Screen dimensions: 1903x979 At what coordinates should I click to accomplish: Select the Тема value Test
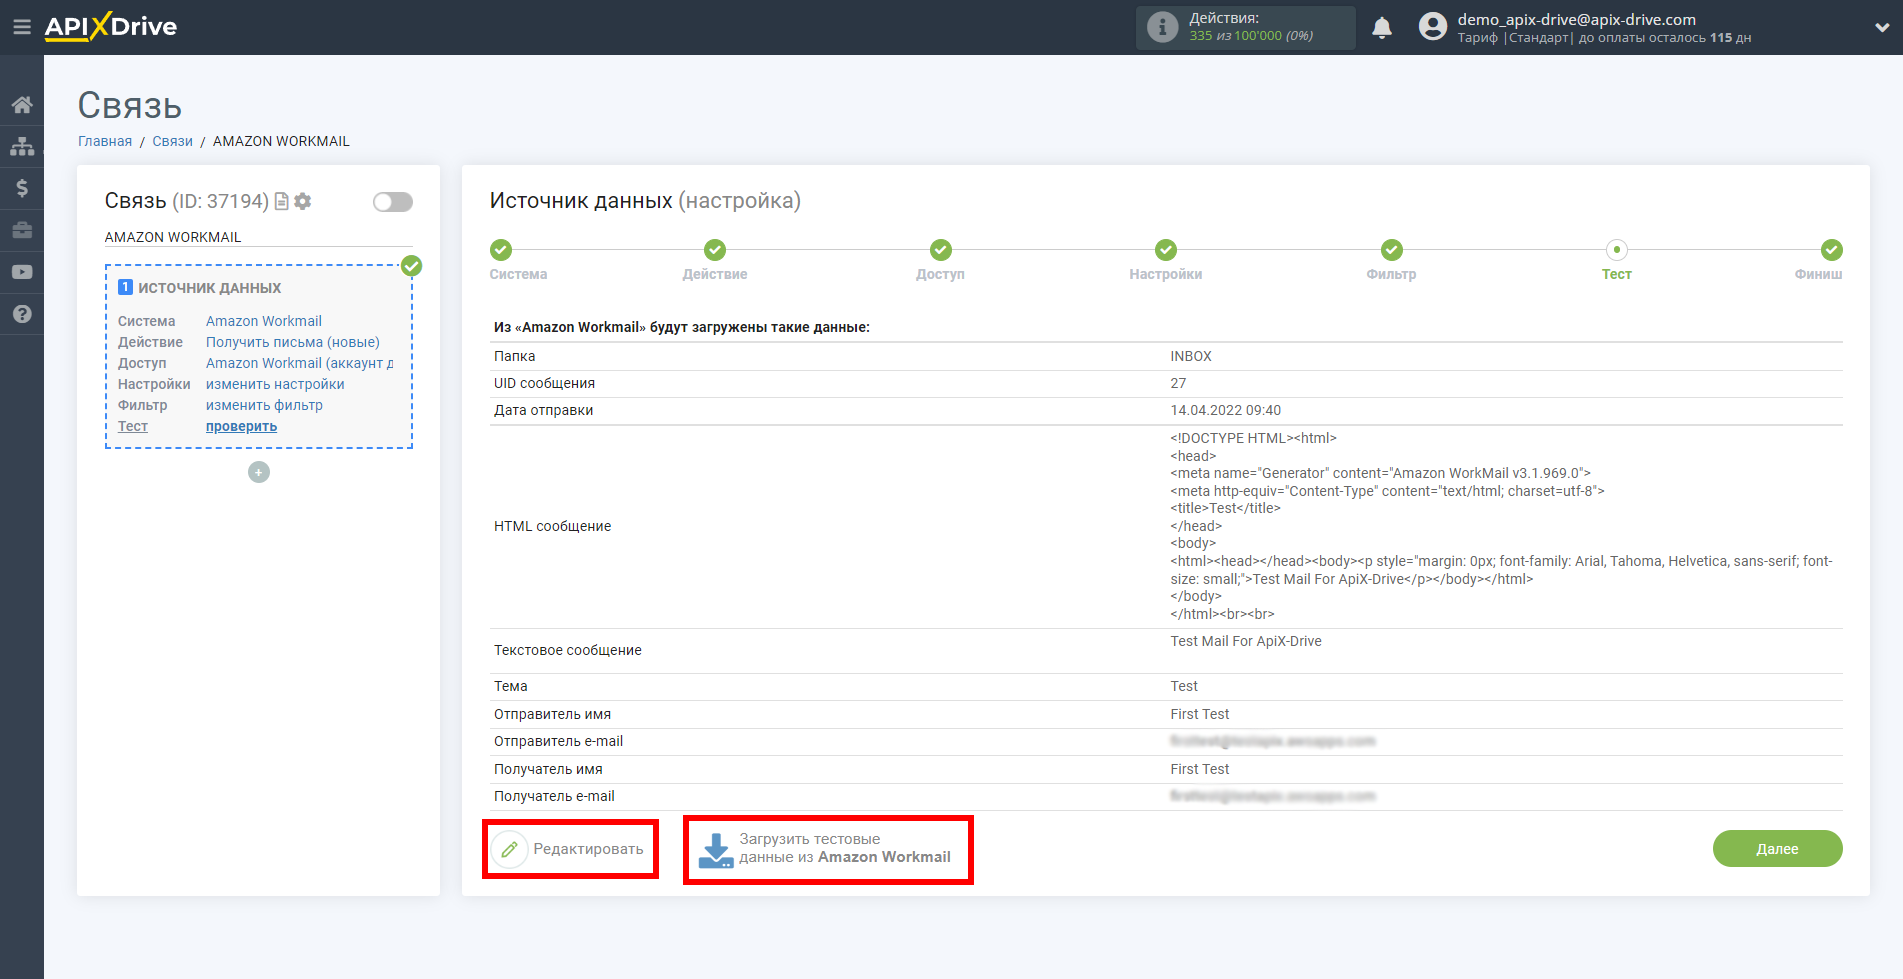click(x=1184, y=686)
